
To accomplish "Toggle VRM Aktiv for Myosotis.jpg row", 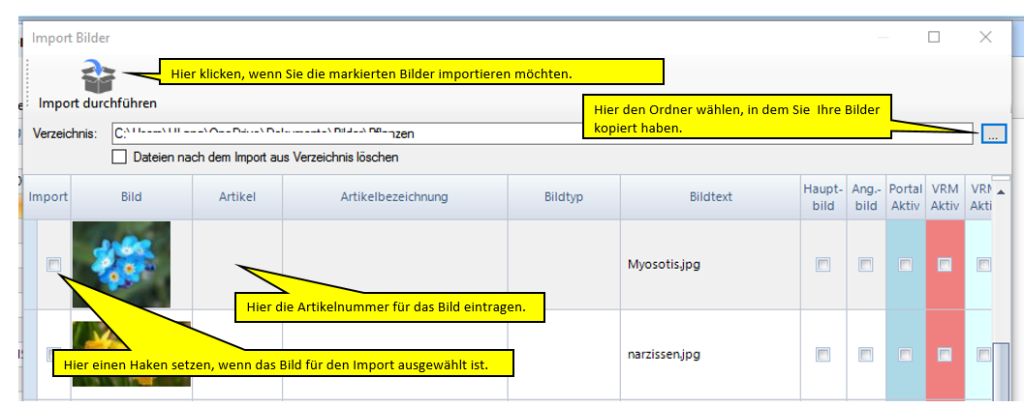I will [x=944, y=265].
